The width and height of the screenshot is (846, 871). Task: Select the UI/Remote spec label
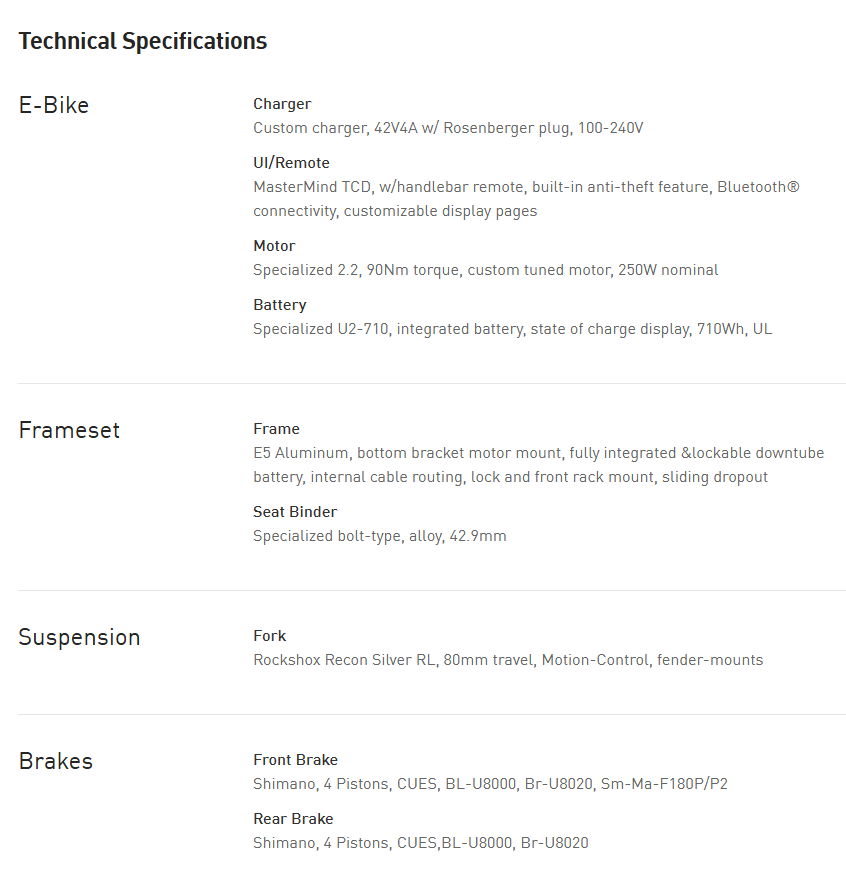[291, 163]
